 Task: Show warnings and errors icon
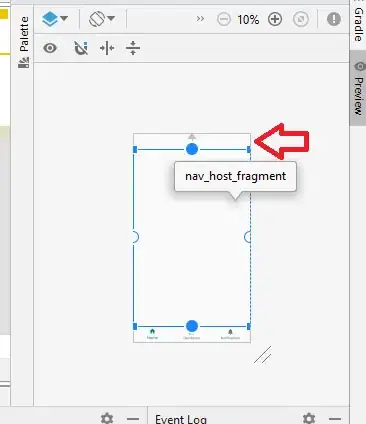334,19
